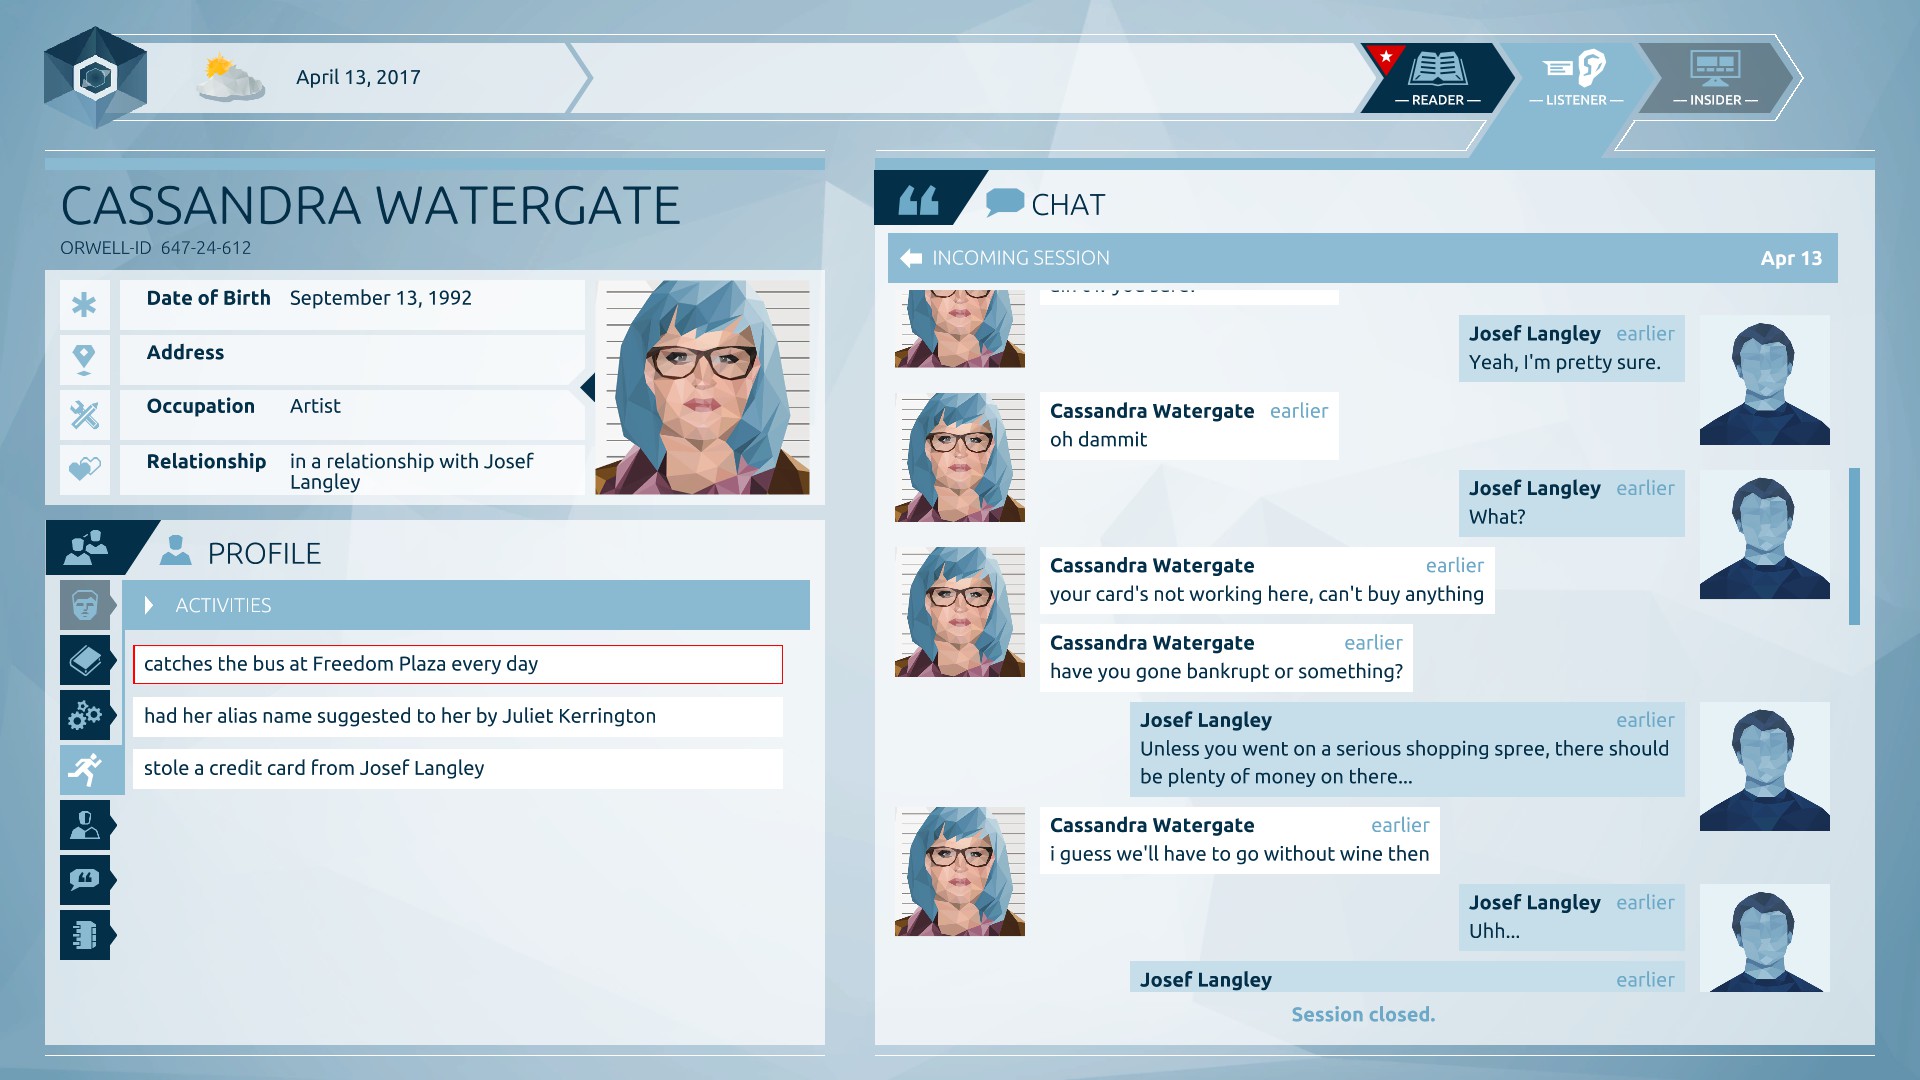
Task: Click the Occupation tools icon
Action: [84, 414]
